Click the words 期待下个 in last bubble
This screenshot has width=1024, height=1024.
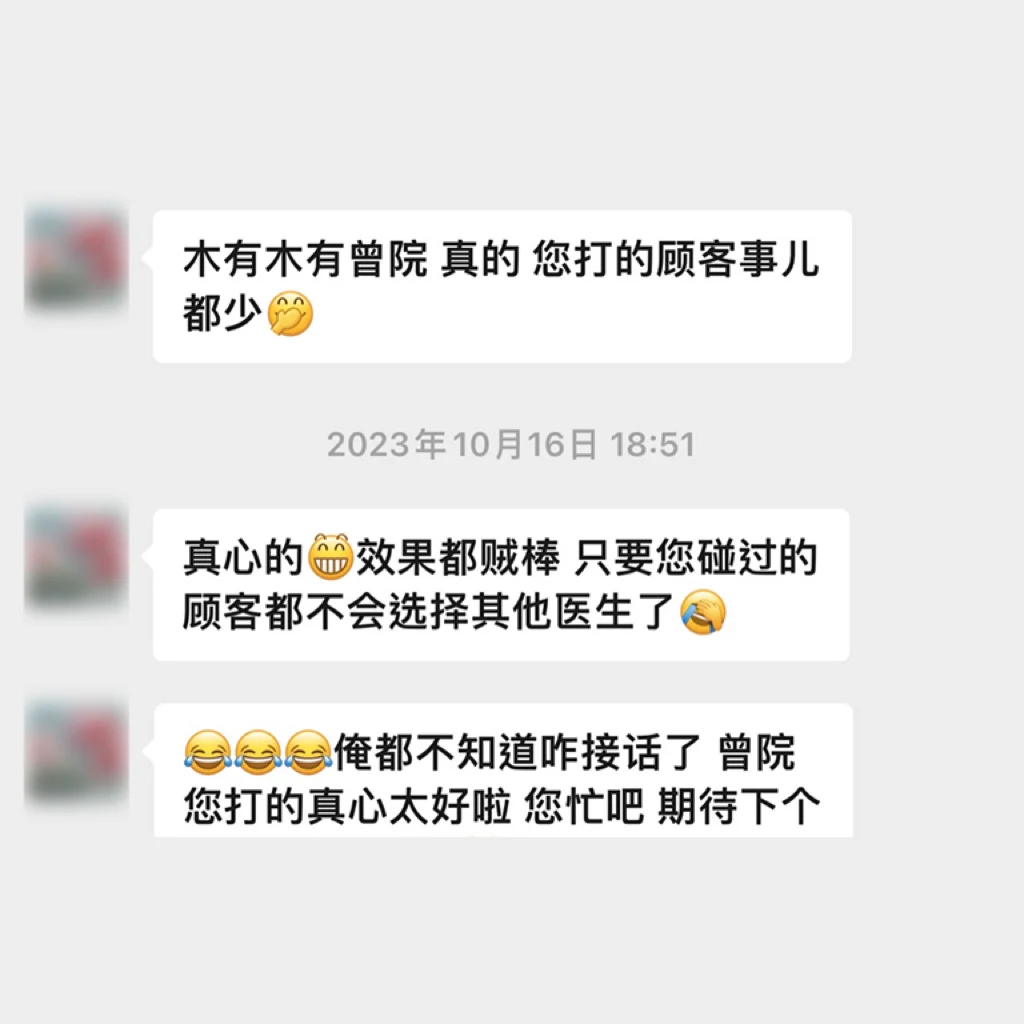pyautogui.click(x=739, y=807)
